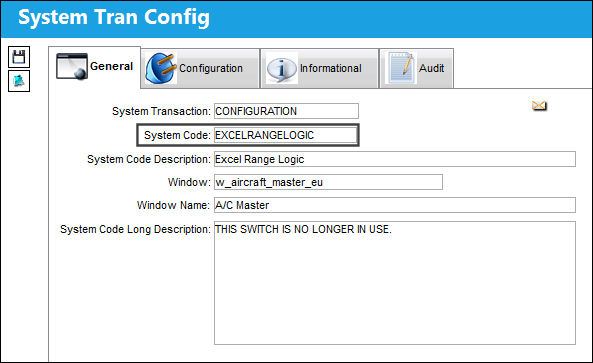Click the icon below the Save button

[x=19, y=81]
